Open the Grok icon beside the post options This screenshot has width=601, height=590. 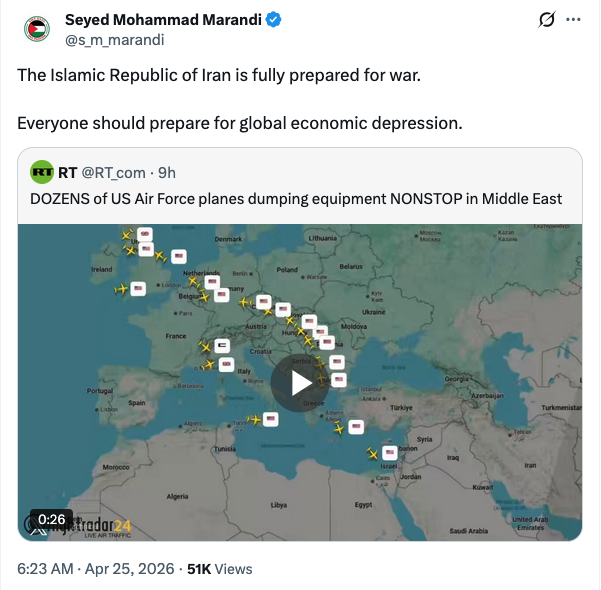point(546,20)
